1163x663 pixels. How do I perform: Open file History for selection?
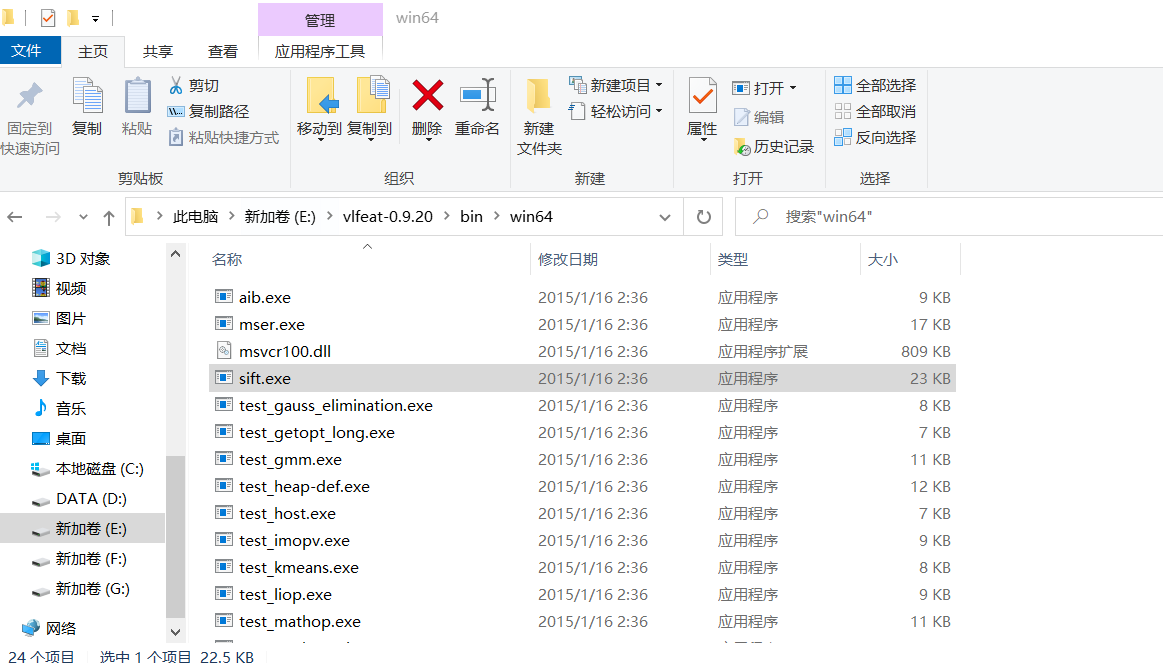[774, 146]
